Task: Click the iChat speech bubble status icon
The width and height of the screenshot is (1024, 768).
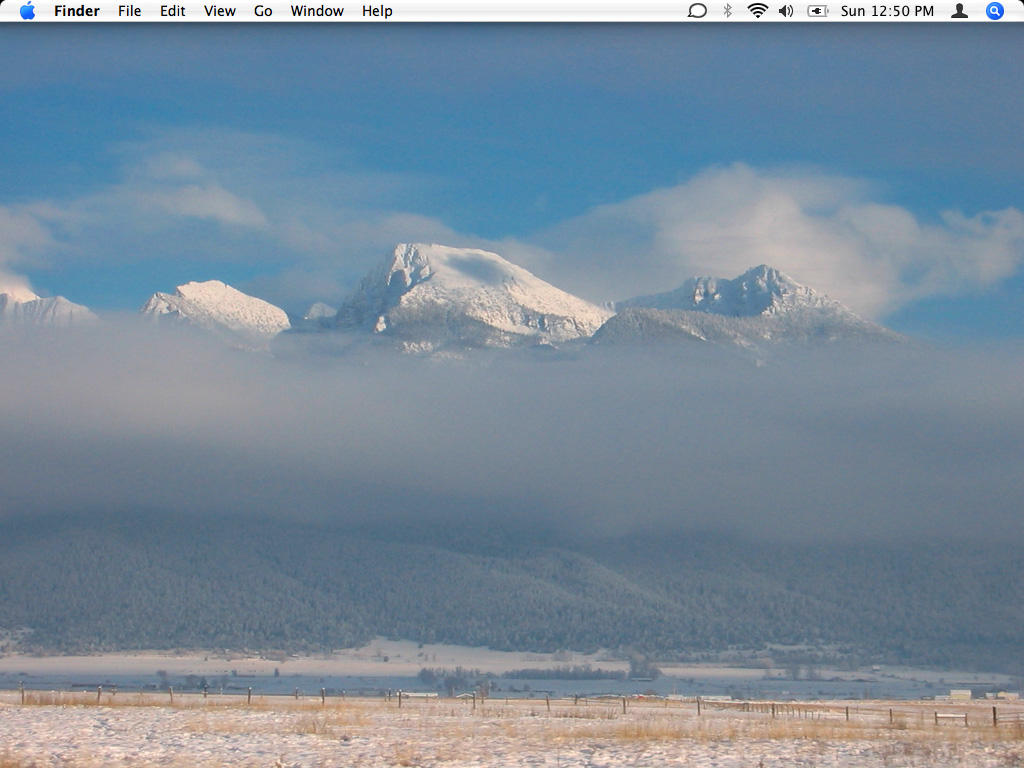Action: (697, 10)
